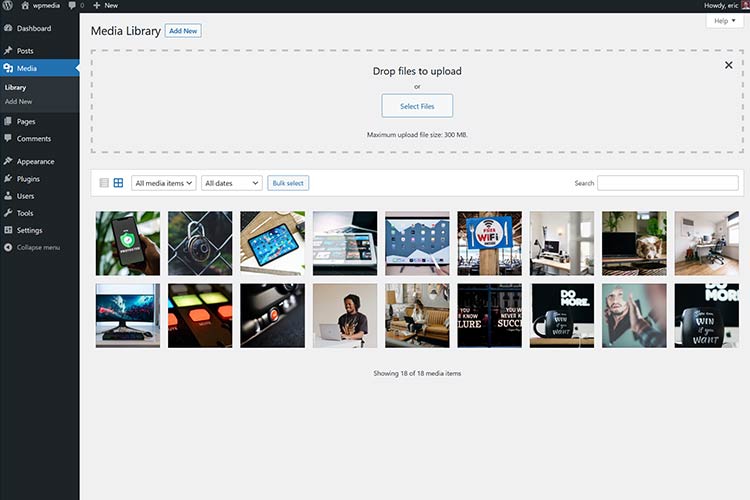This screenshot has width=750, height=500.
Task: Open the Pages menu item
Action: click(x=26, y=121)
